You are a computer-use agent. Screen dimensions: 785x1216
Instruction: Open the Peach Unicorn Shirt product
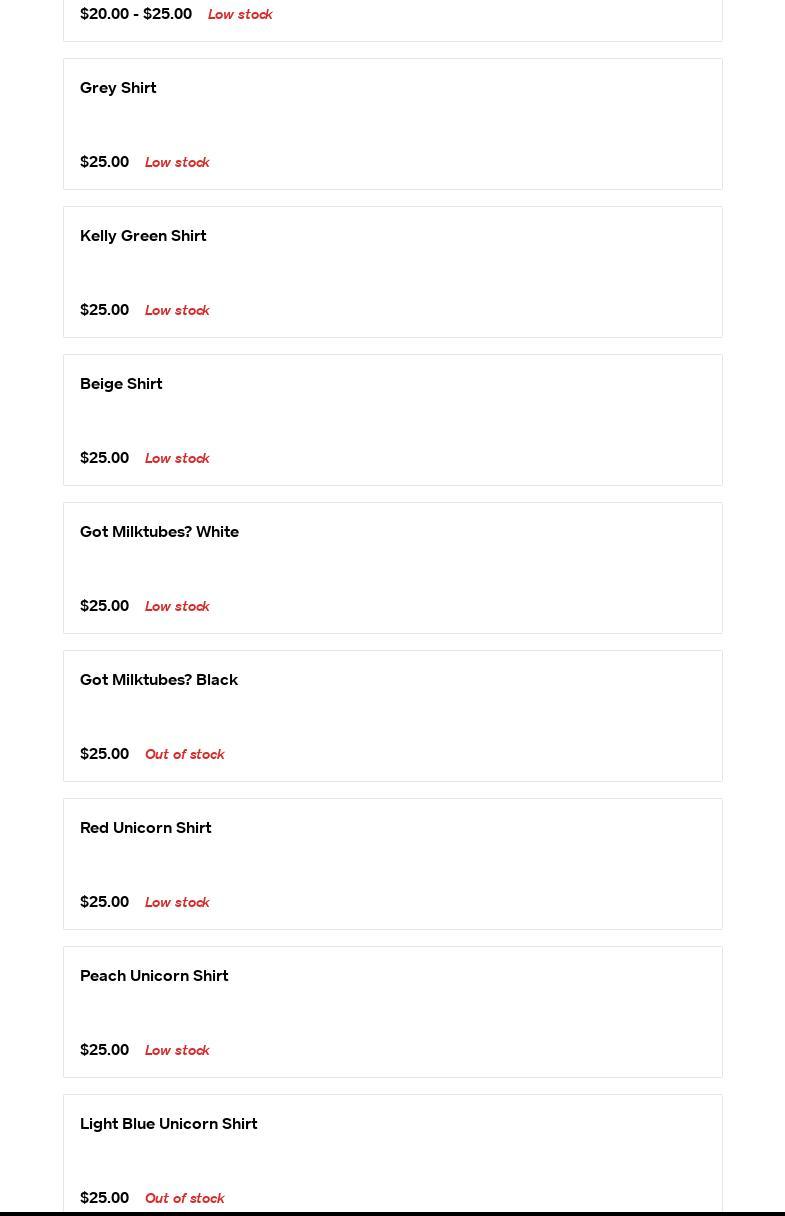154,976
